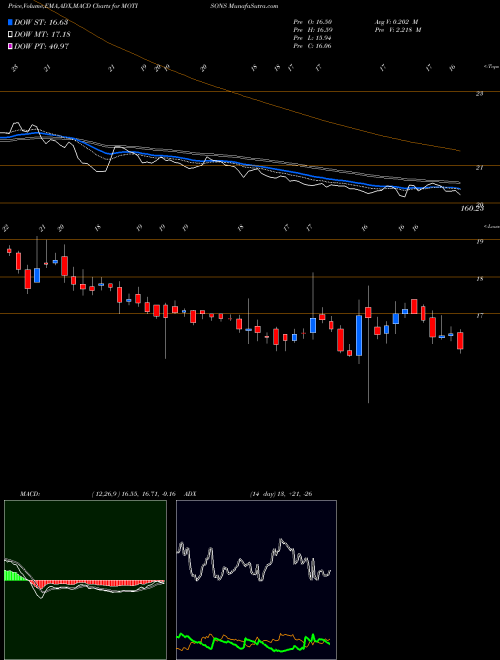Click the thick blue EMA line endpoint
Viewport: 500px width, 660px height.
[459, 189]
